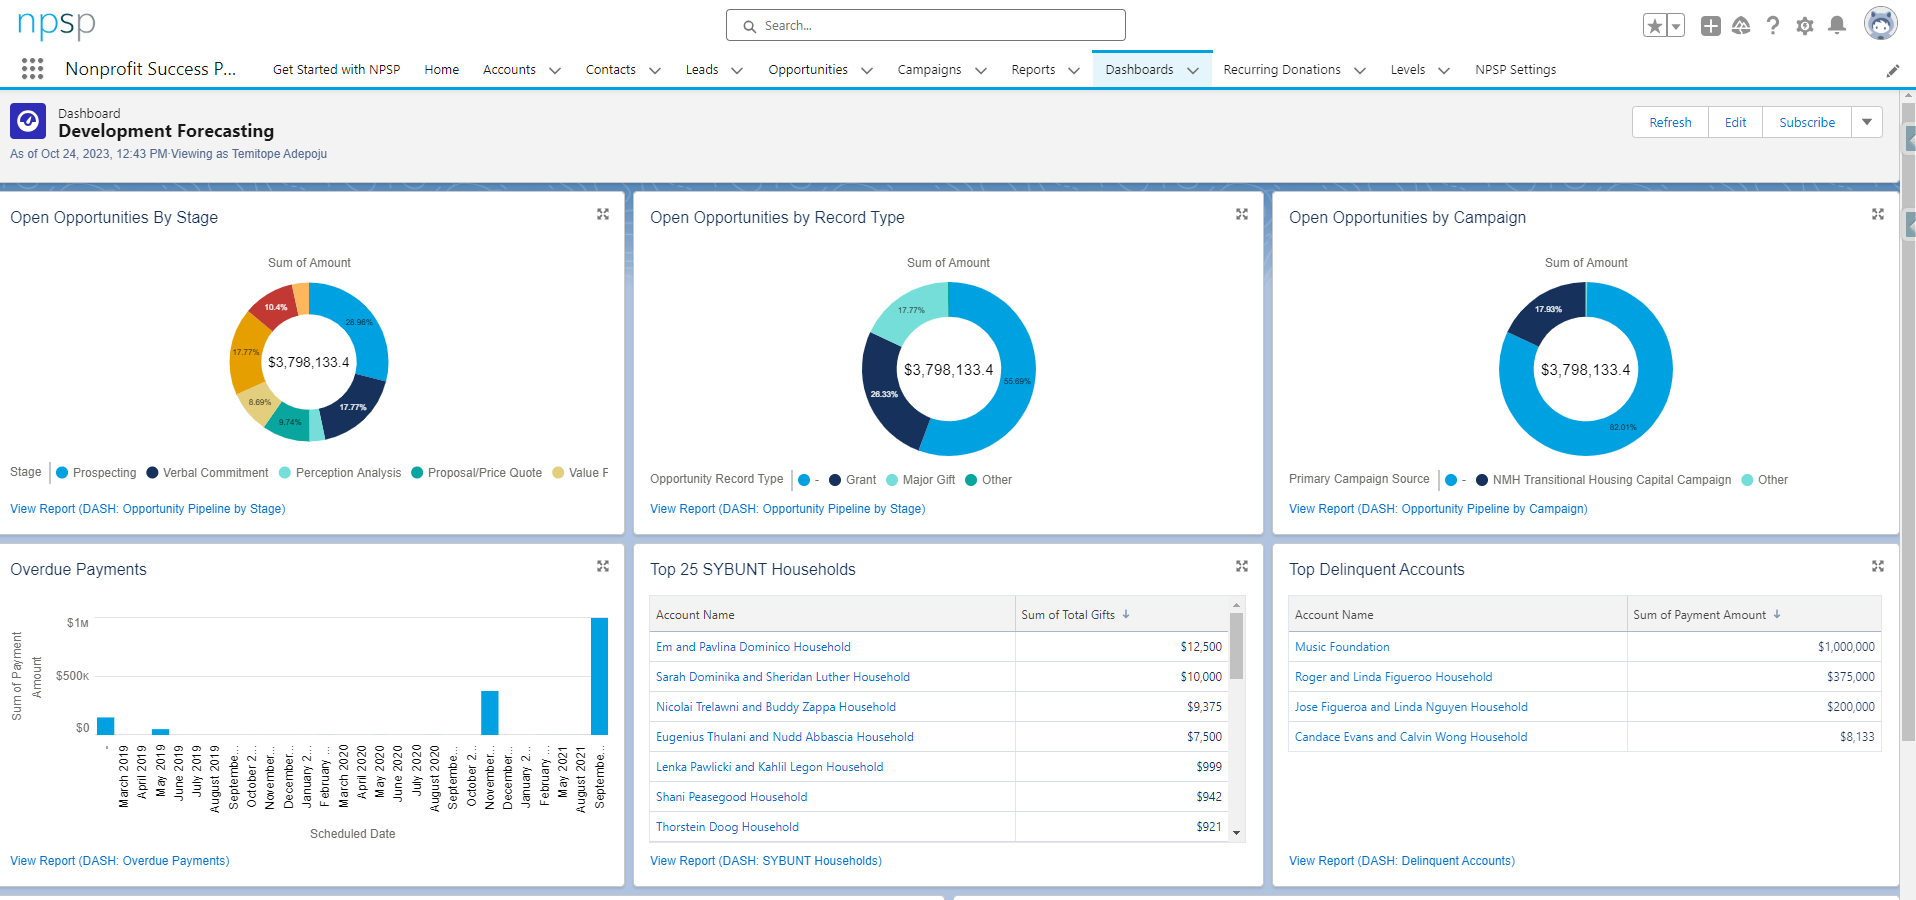Go to the Home tab
Viewport: 1916px width, 900px height.
(442, 70)
